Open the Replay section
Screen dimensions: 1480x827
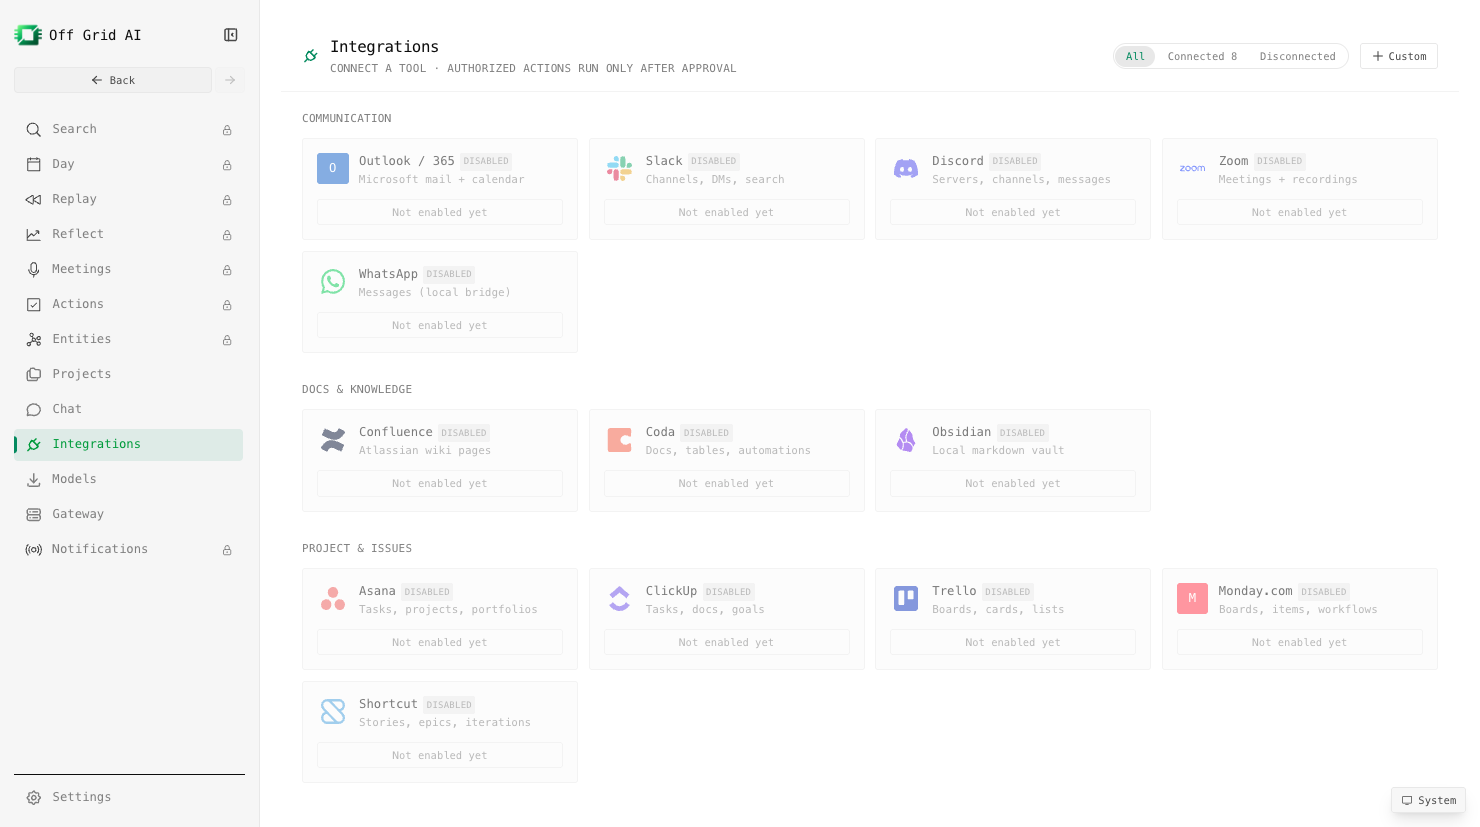(x=129, y=200)
